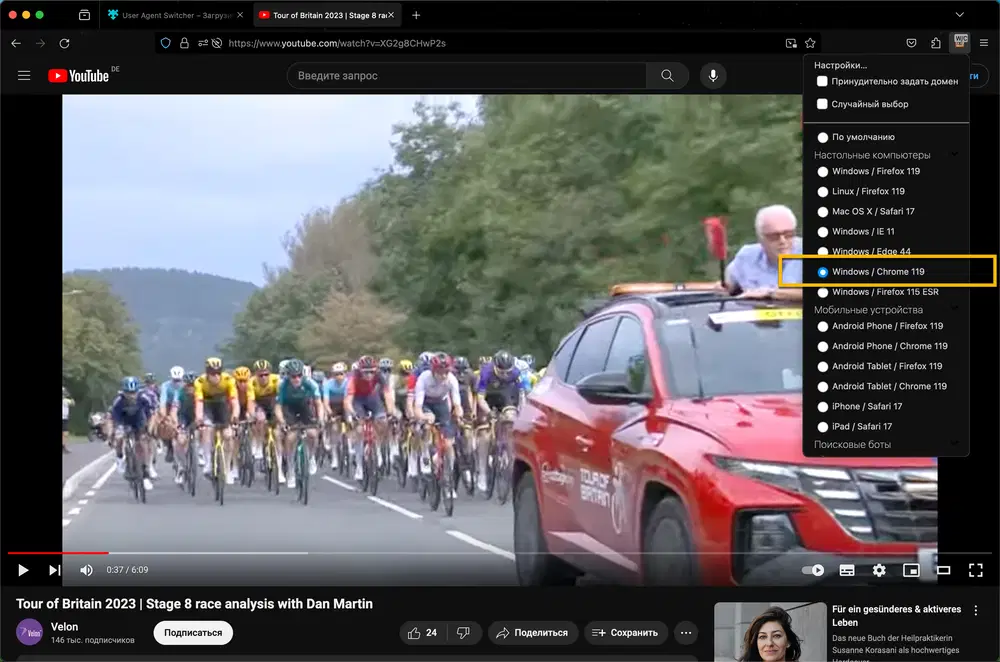The height and width of the screenshot is (662, 1000).
Task: Open the extensions puzzle icon
Action: [x=936, y=43]
